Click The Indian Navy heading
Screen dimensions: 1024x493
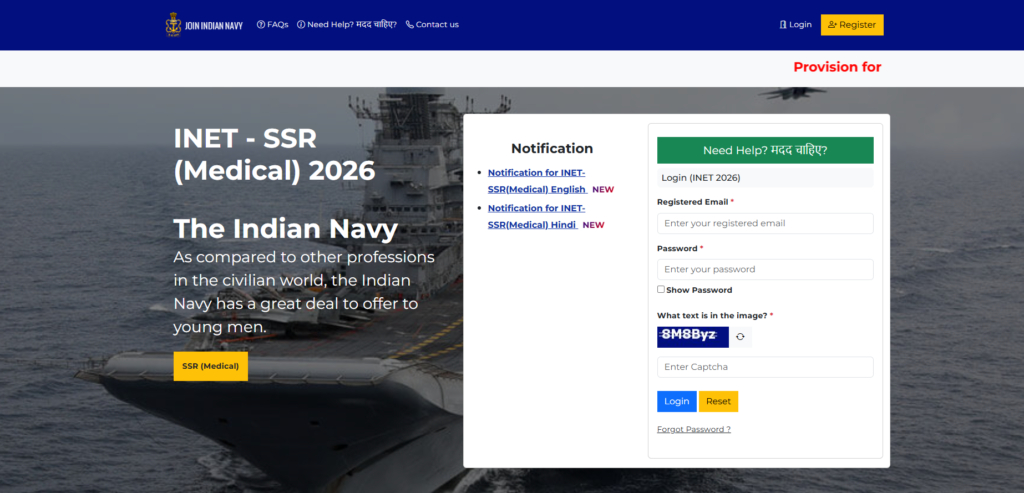pyautogui.click(x=285, y=229)
